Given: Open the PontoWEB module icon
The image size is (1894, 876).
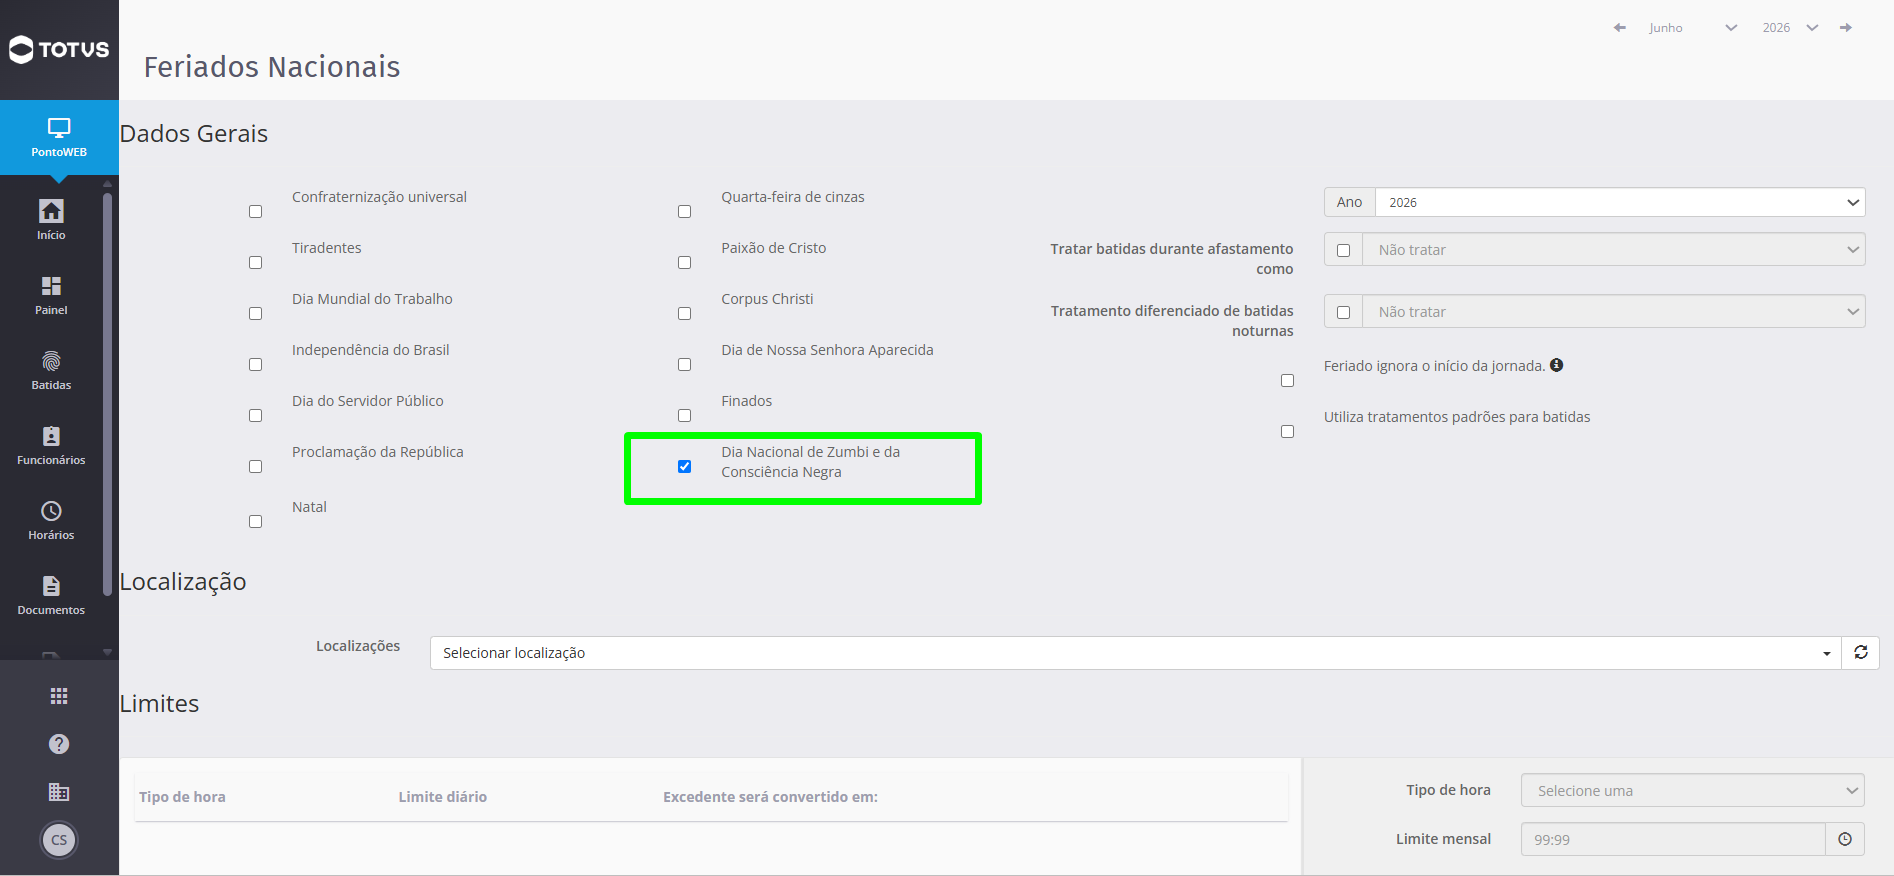Looking at the screenshot, I should (59, 137).
